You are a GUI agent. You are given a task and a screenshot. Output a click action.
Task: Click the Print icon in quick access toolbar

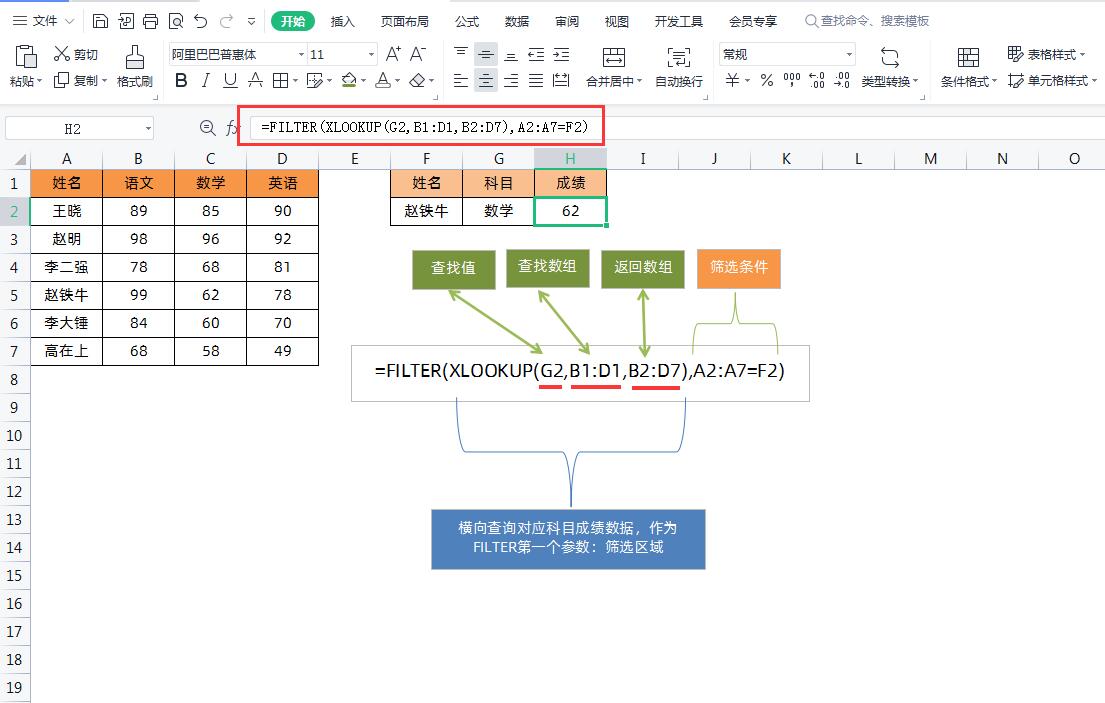[151, 21]
